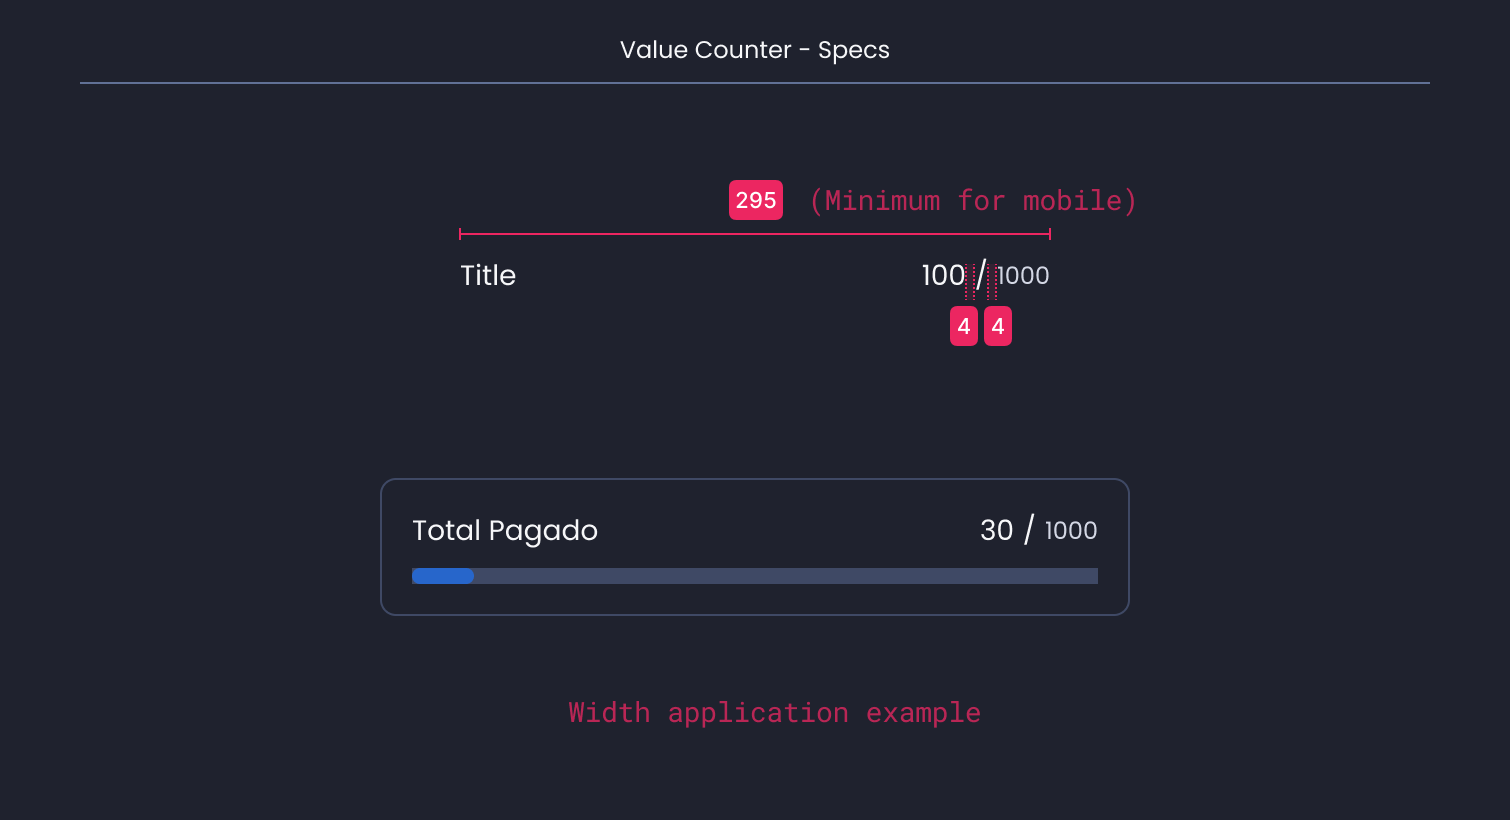Click the slash separator in the spec counter
Screen dimensions: 1510x820
tap(983, 275)
